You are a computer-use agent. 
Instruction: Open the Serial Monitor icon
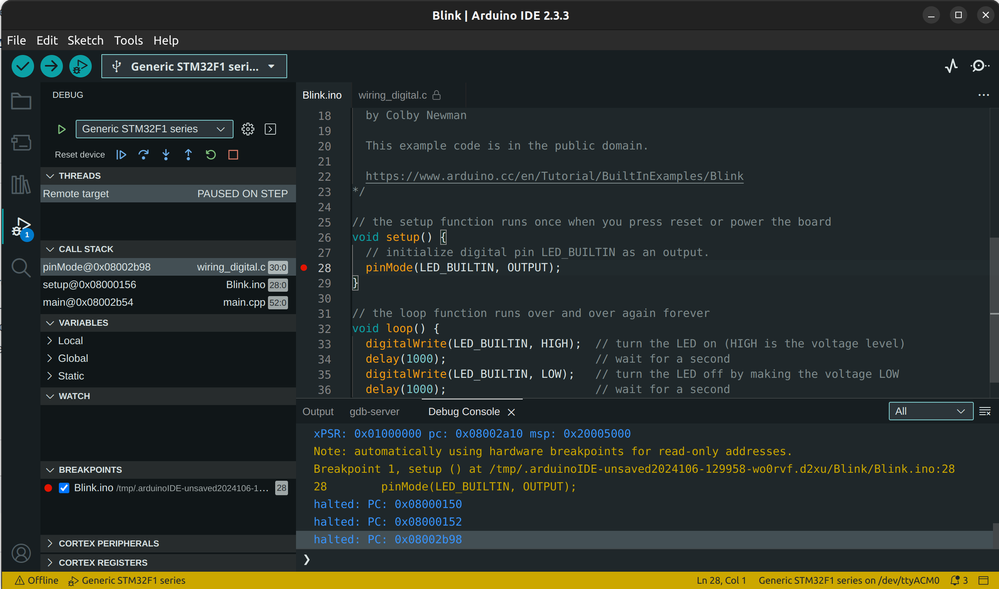[979, 66]
